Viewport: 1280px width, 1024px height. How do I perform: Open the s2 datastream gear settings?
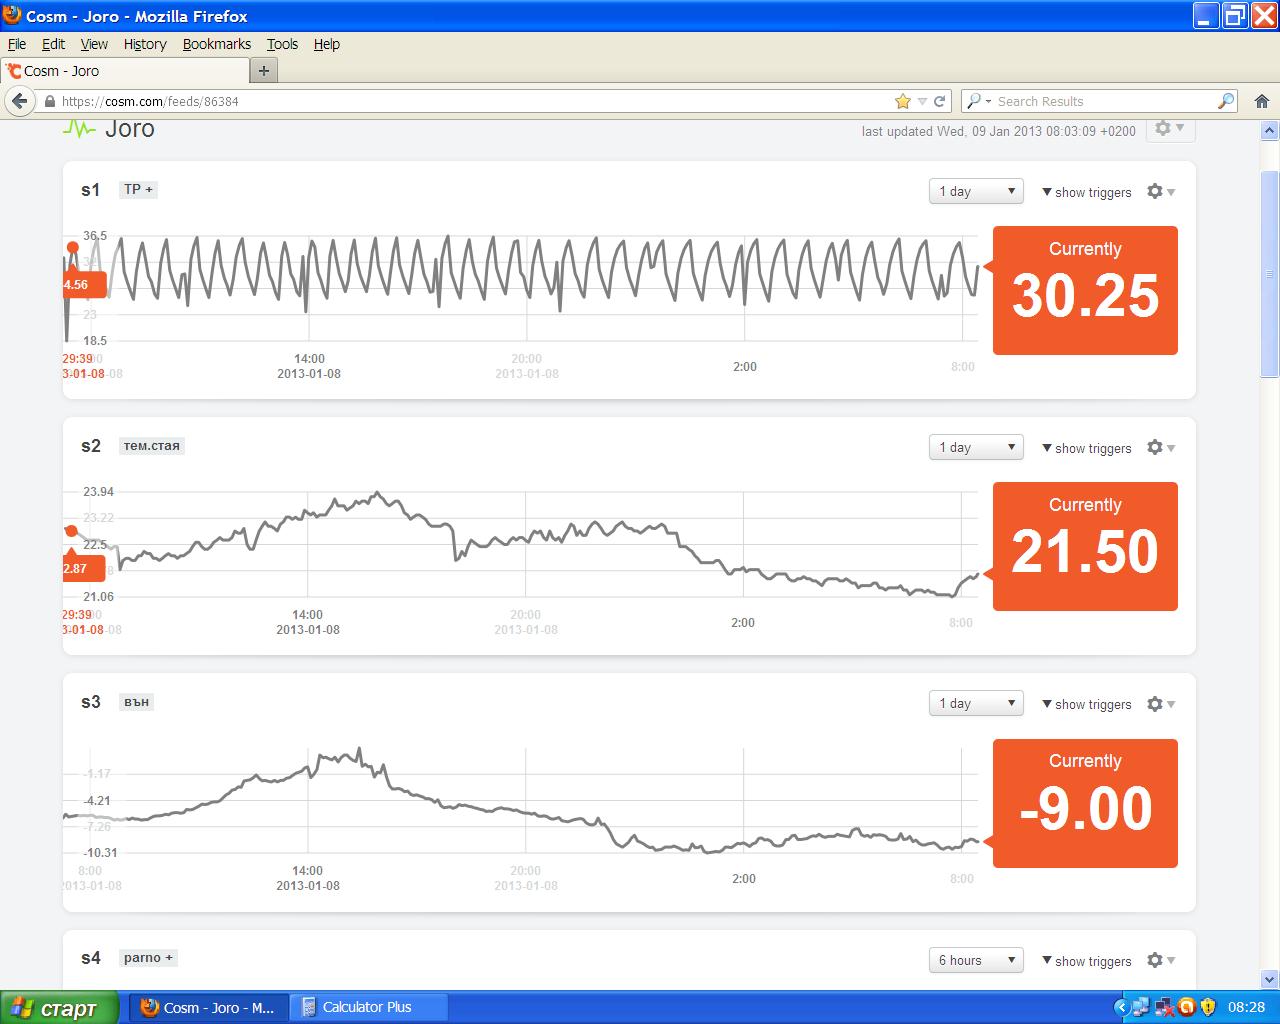click(1159, 448)
